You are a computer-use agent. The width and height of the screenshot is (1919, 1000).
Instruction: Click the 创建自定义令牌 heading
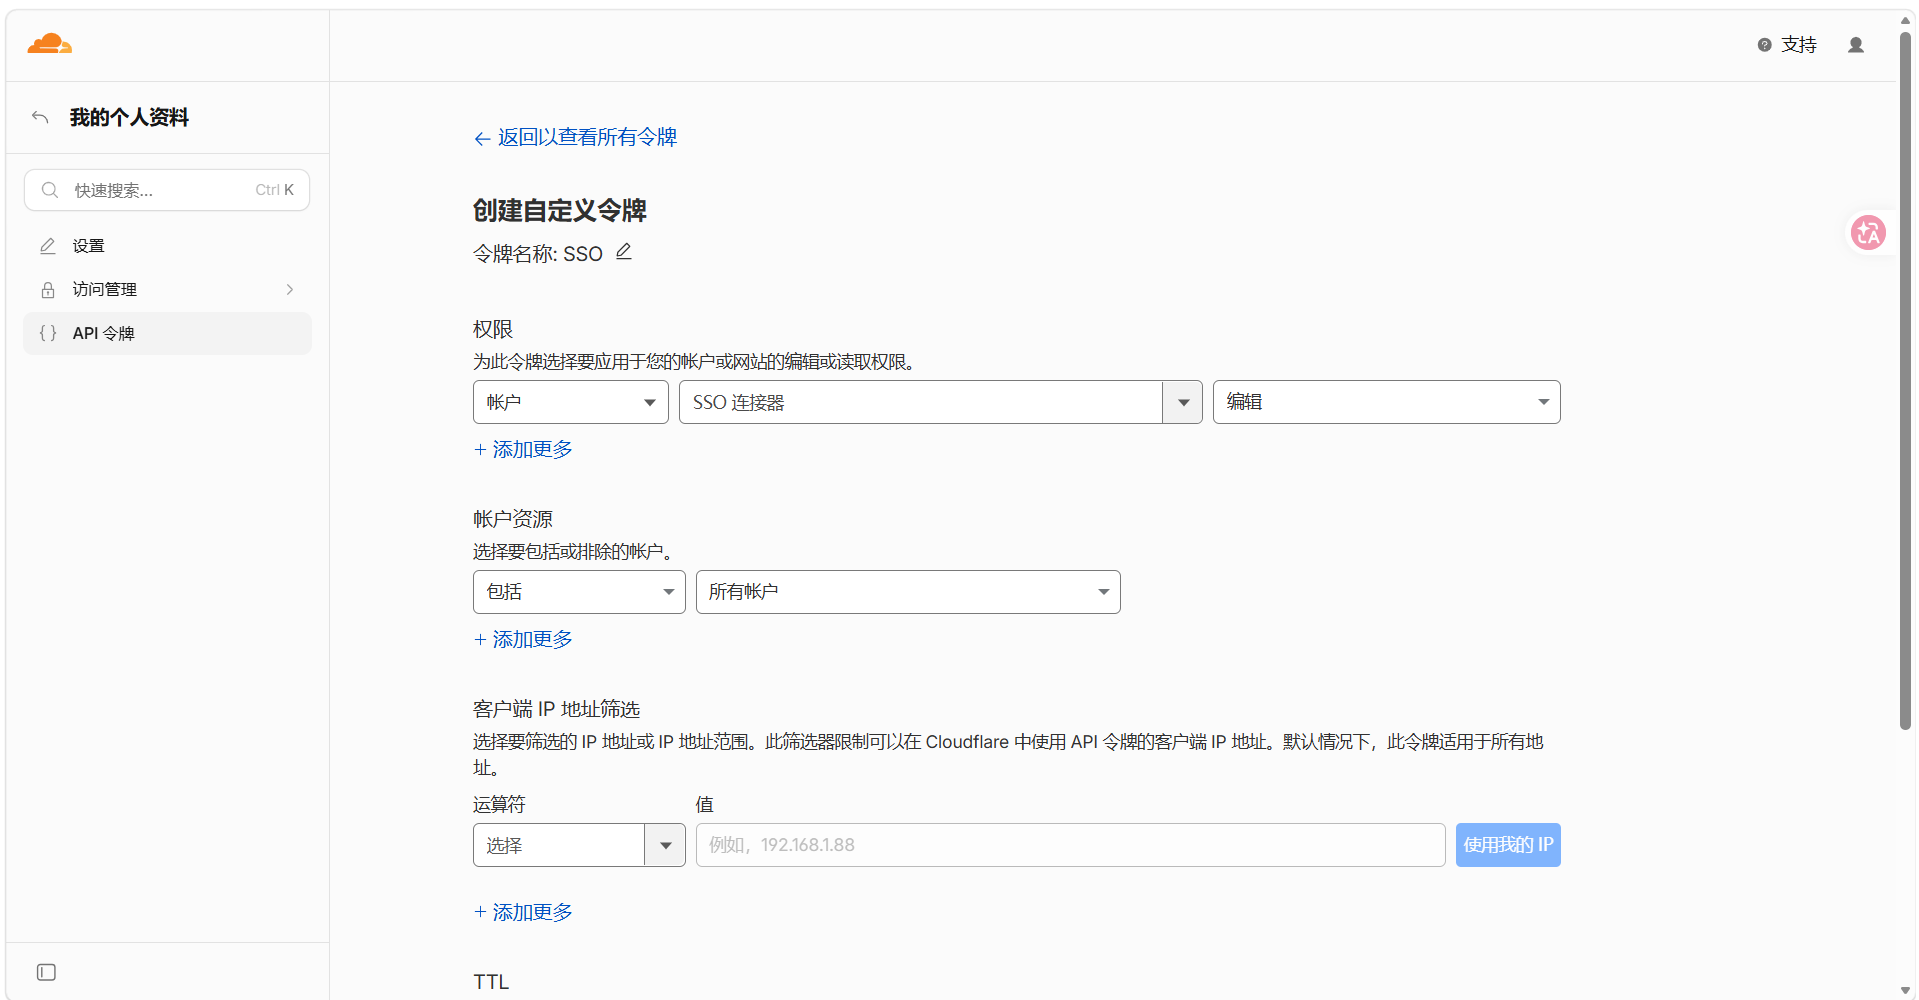[x=560, y=211]
